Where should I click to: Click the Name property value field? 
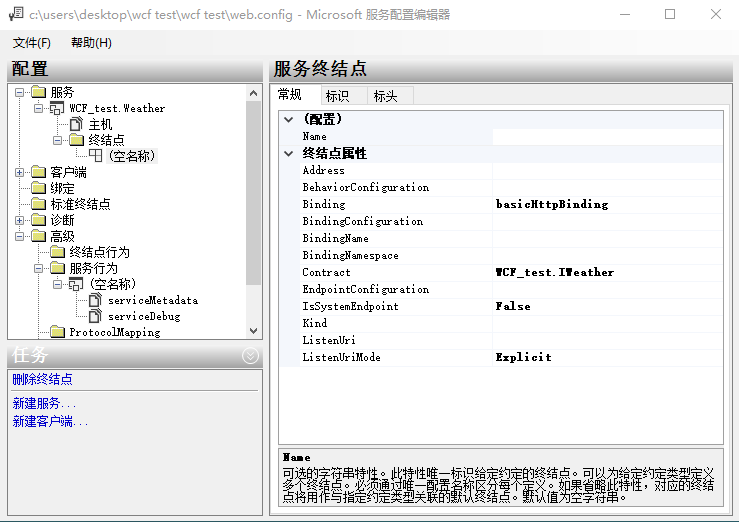(608, 137)
